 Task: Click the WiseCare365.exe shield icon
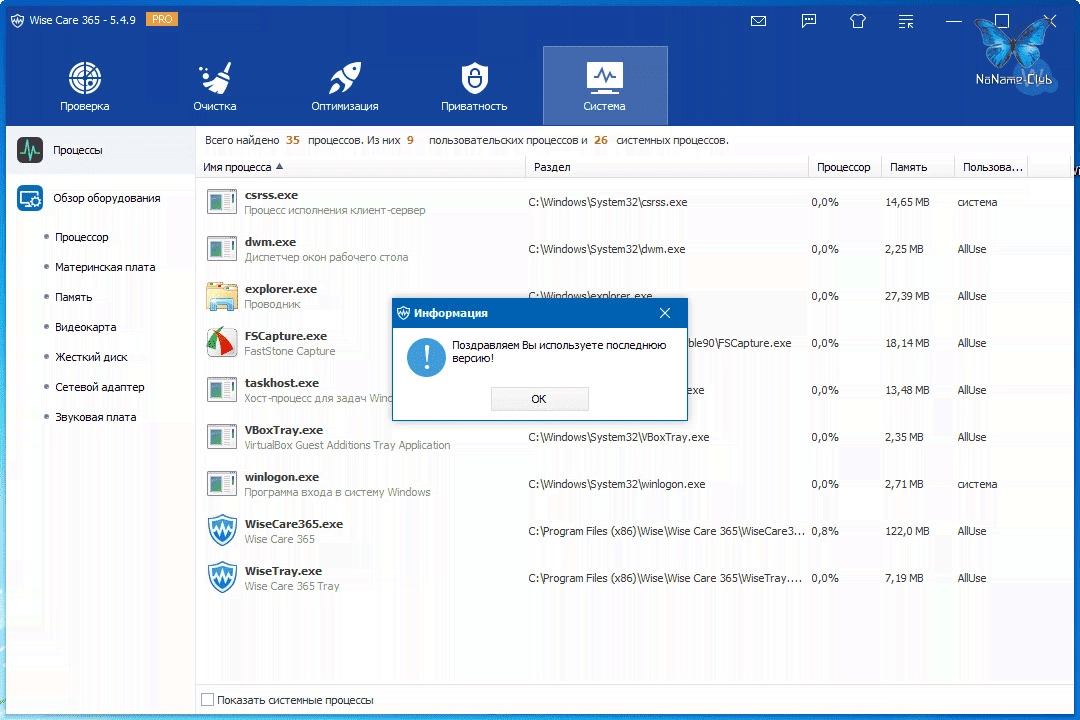point(222,531)
